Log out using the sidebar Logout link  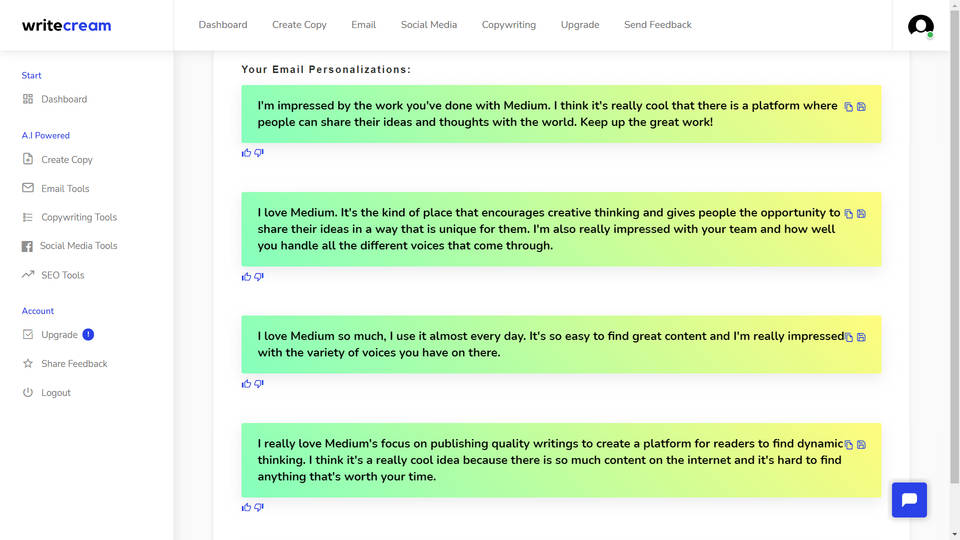click(x=56, y=393)
